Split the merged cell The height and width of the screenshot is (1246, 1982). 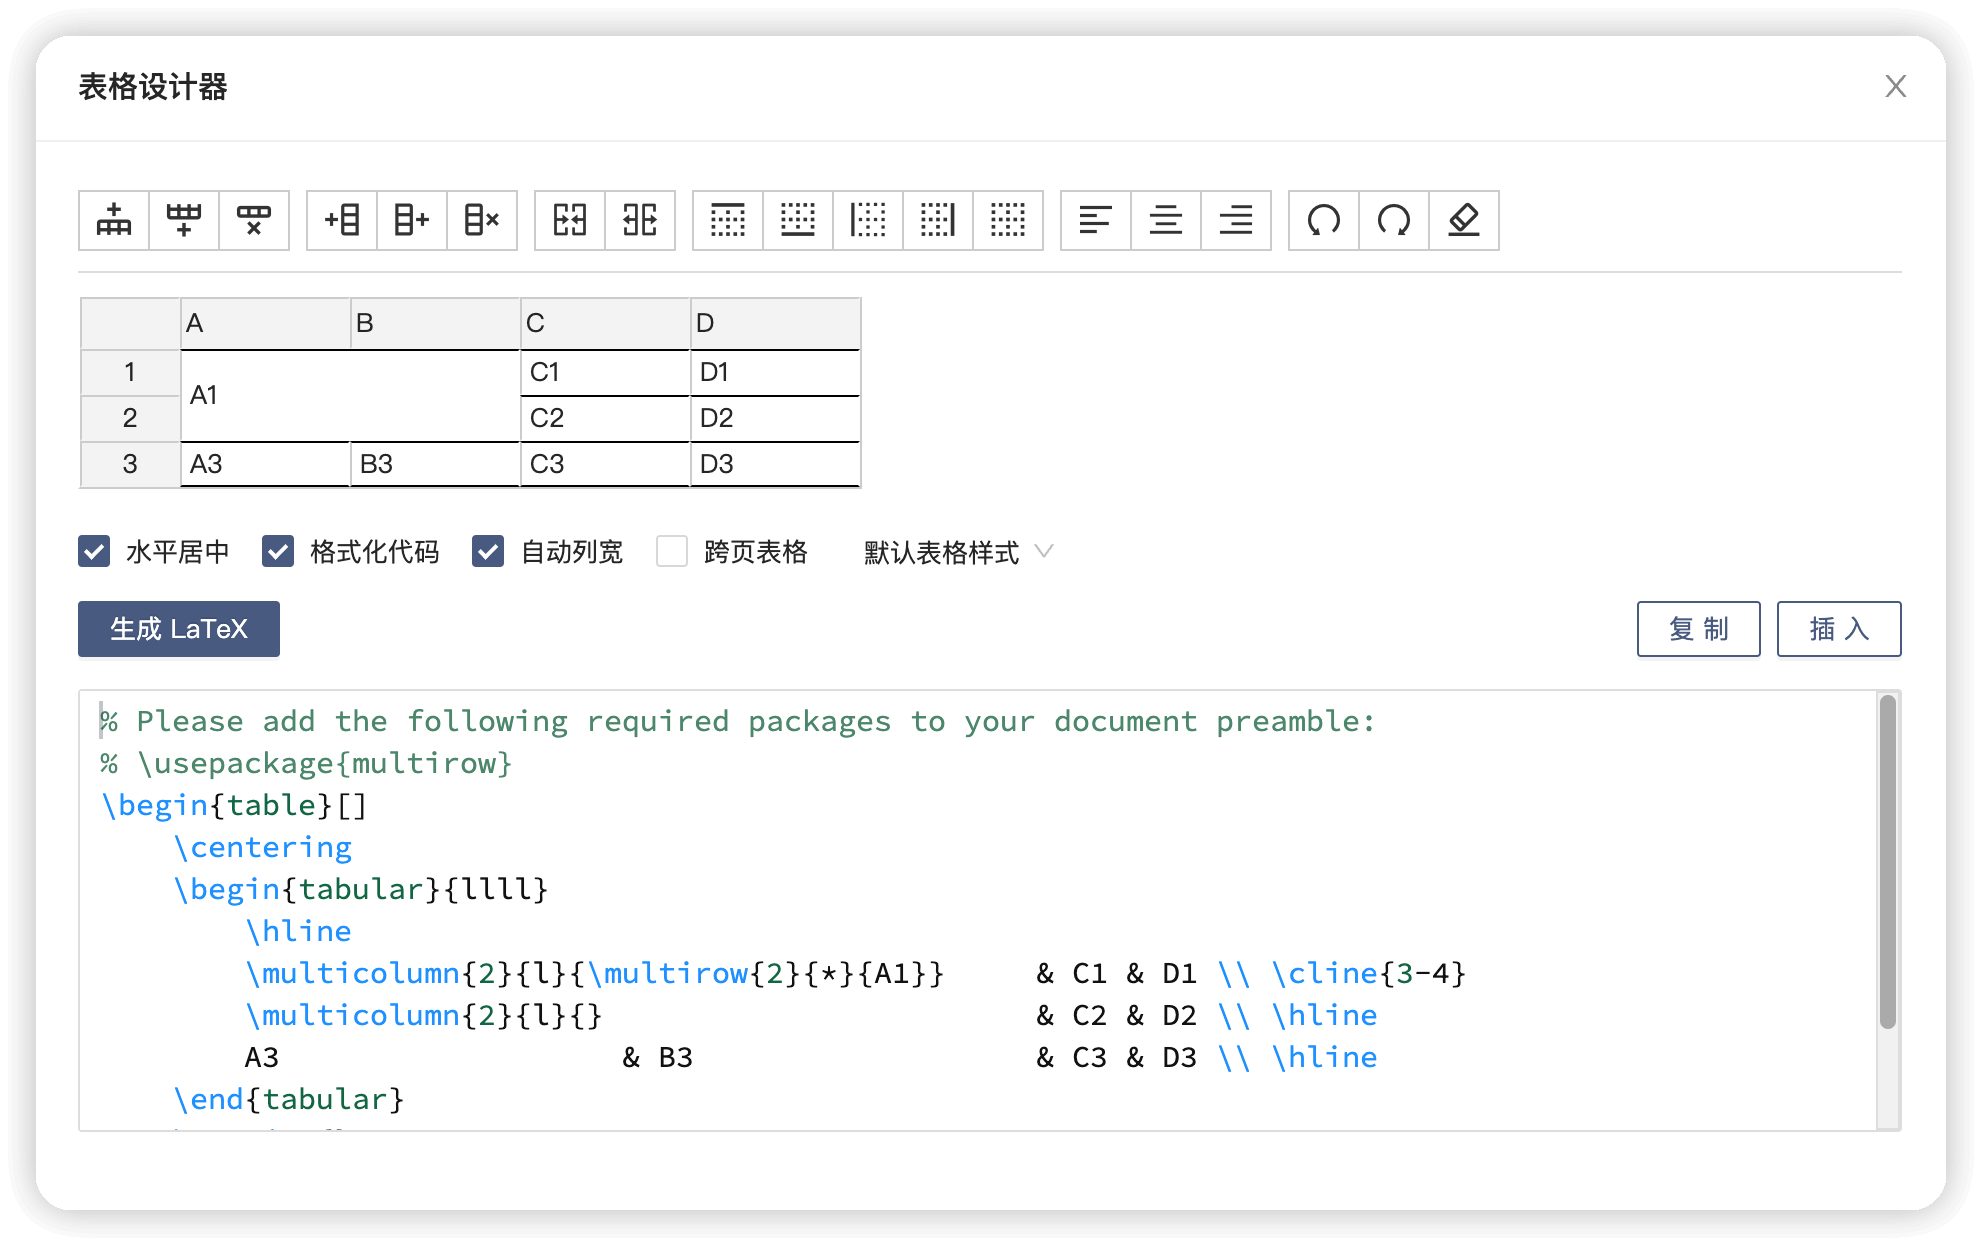click(x=640, y=220)
